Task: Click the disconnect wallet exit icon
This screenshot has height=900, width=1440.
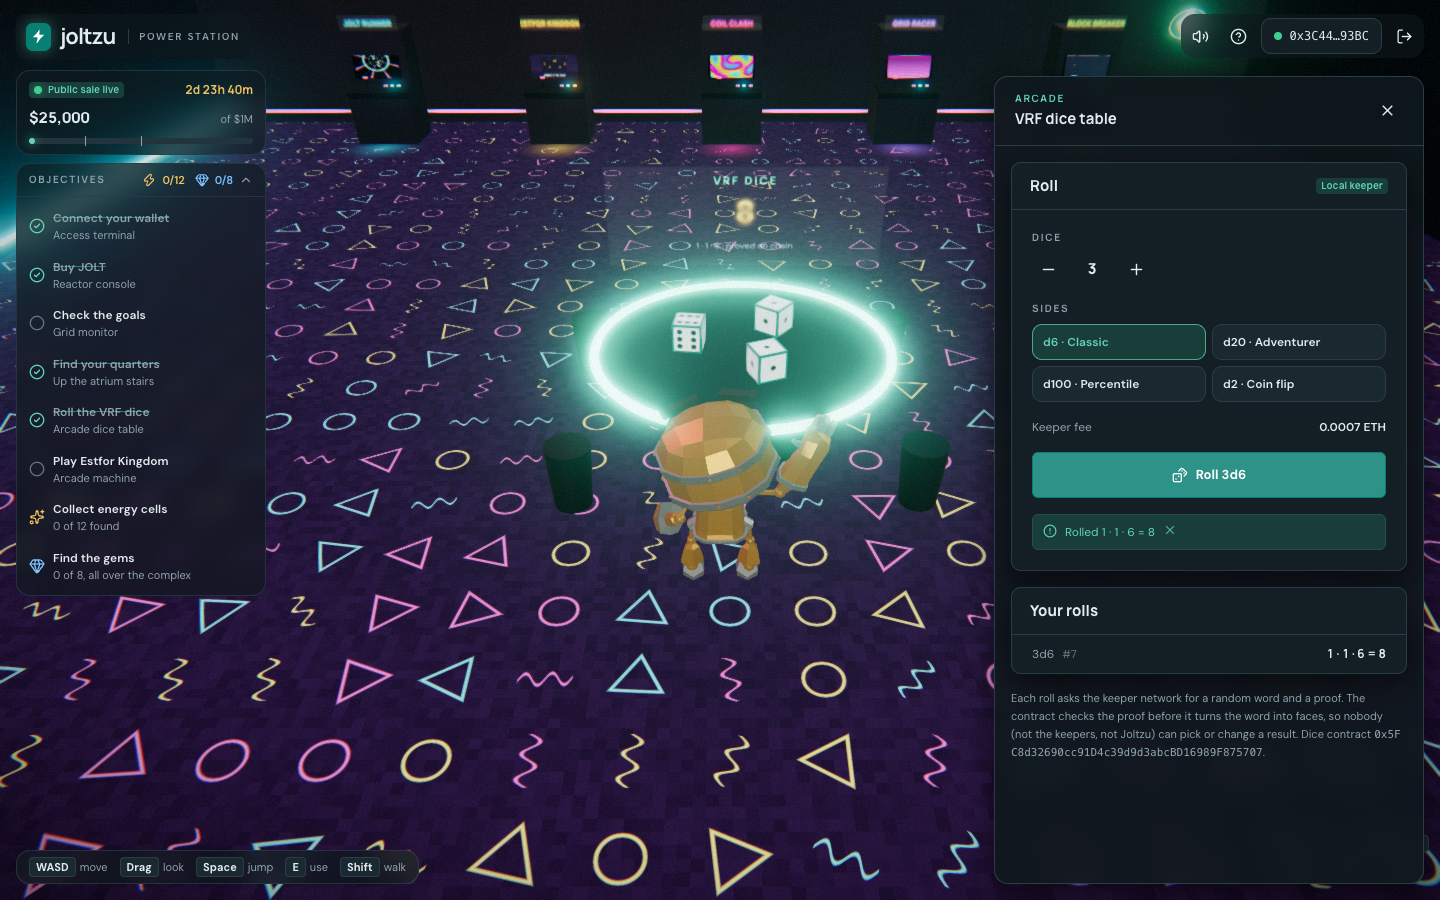Action: 1404,36
